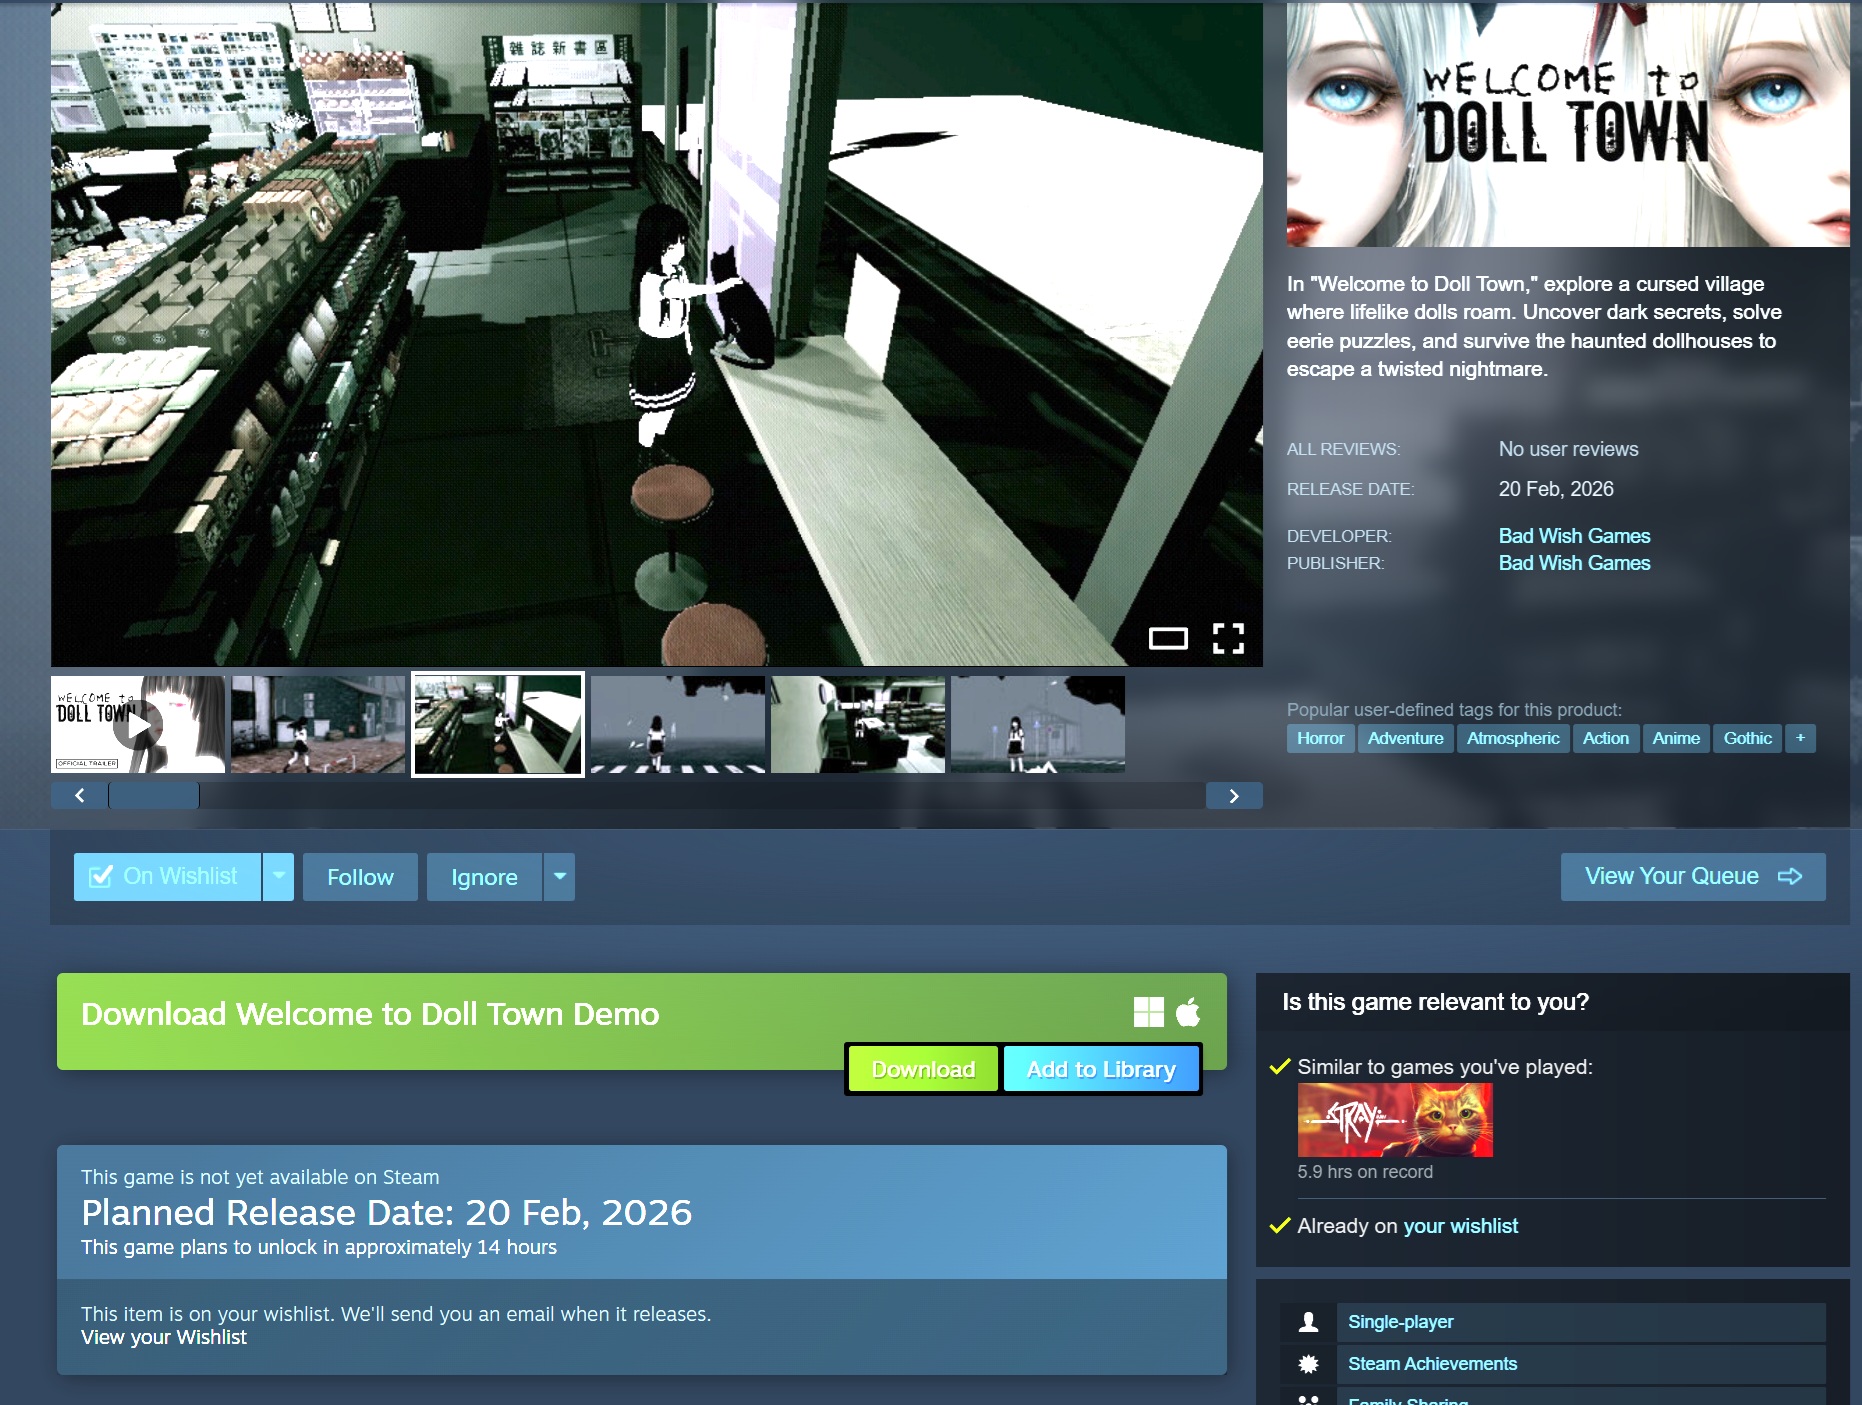Click 'Download Welcome to Doll Town Demo' title
1862x1405 pixels.
tap(370, 1014)
